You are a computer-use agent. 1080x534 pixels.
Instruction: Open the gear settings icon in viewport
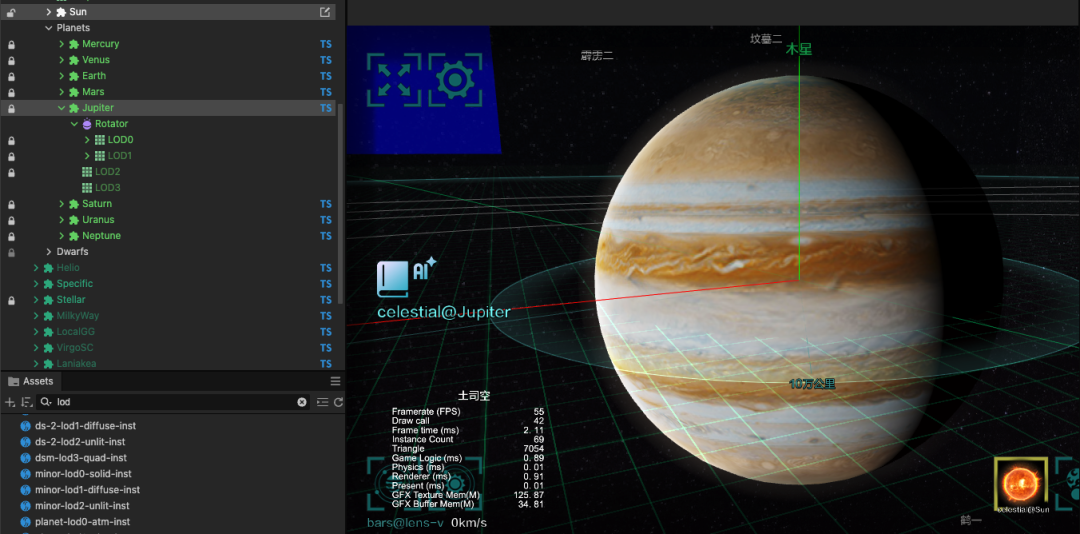tap(455, 79)
